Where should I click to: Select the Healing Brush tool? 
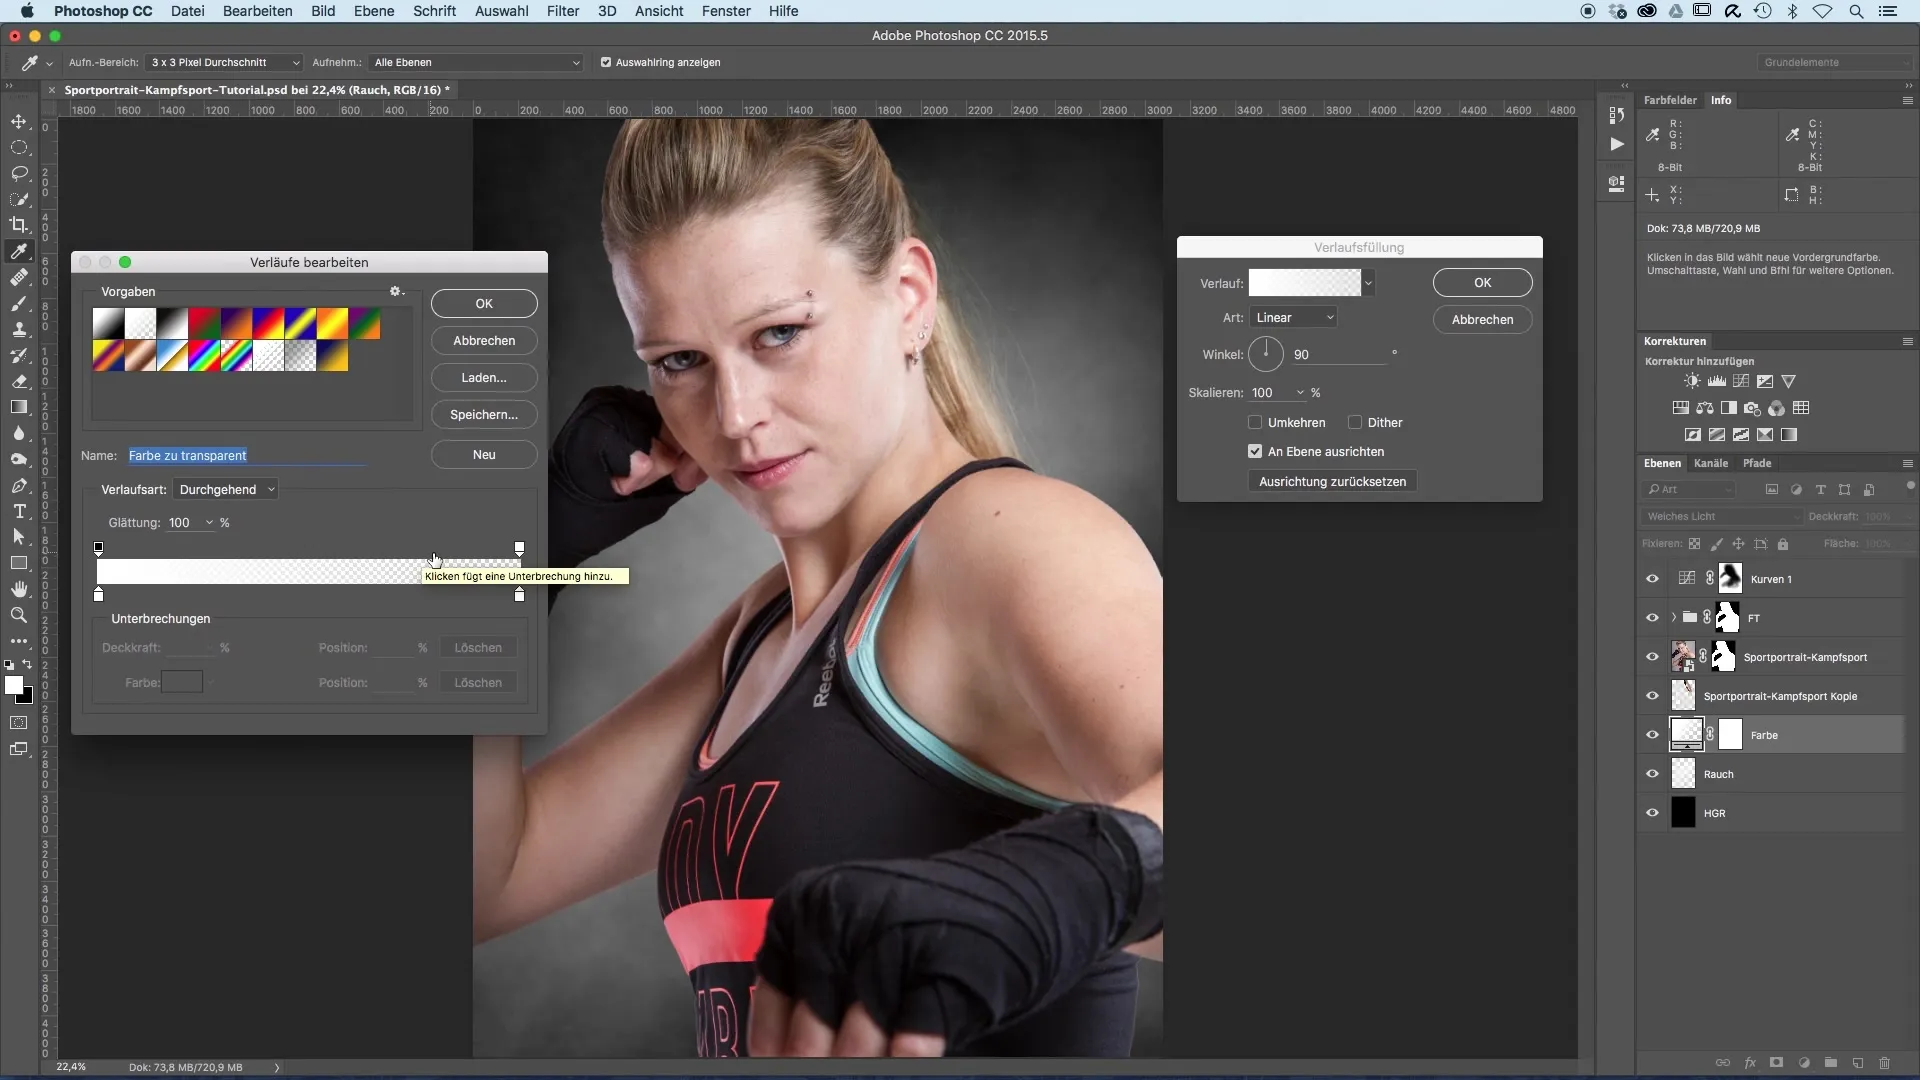[19, 277]
